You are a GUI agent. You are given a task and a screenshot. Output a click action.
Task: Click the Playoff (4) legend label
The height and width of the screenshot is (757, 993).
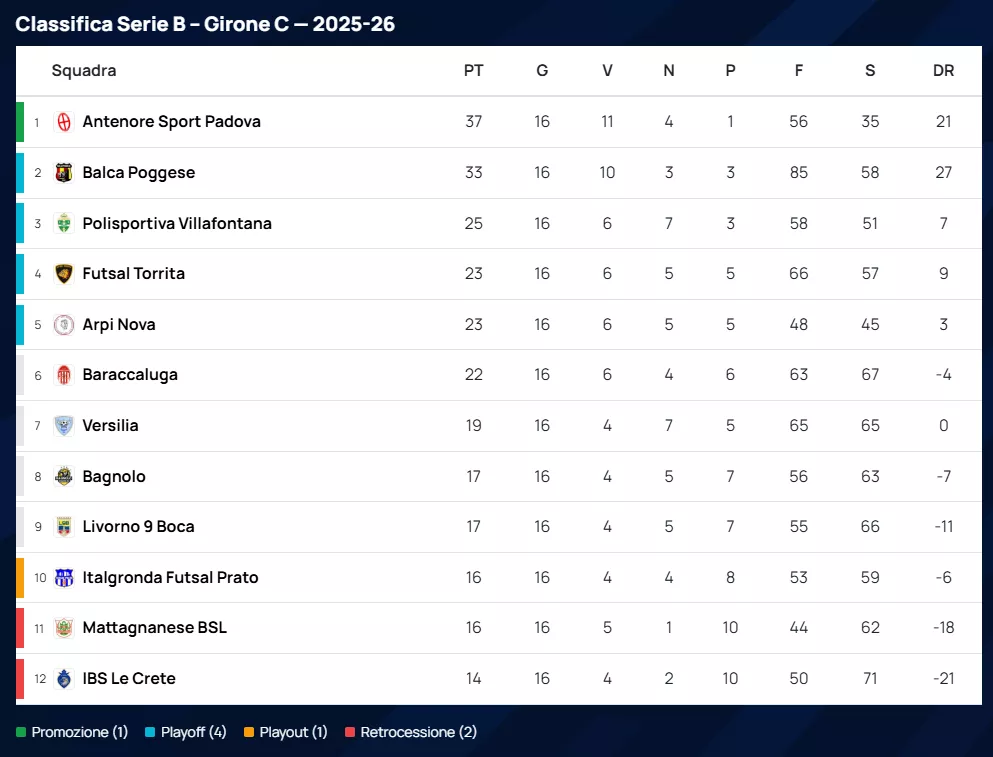(x=196, y=733)
